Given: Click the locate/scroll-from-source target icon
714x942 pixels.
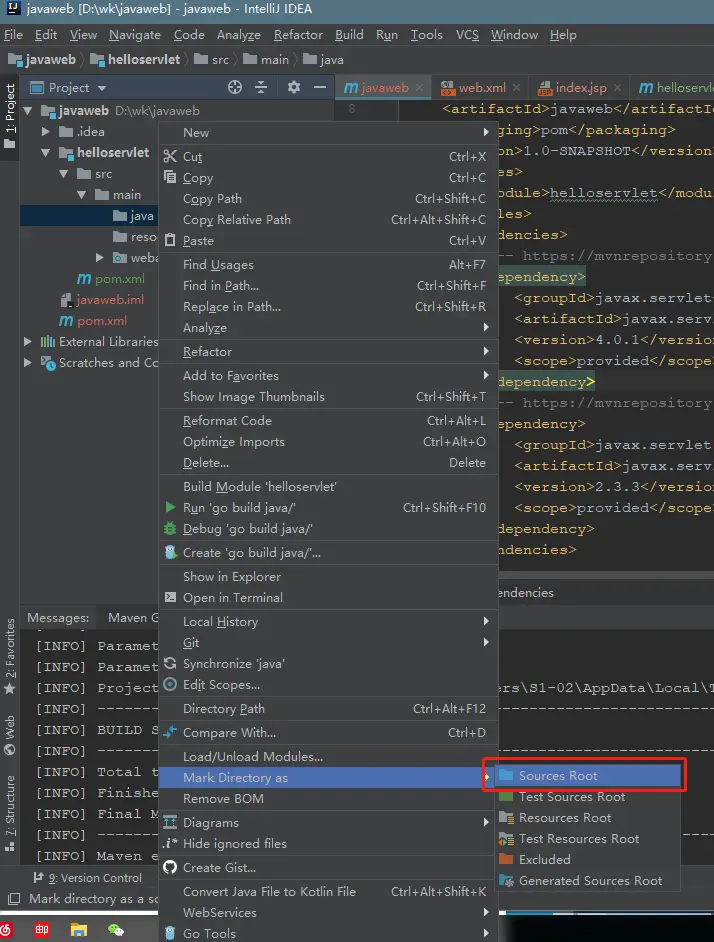Looking at the screenshot, I should pyautogui.click(x=234, y=87).
